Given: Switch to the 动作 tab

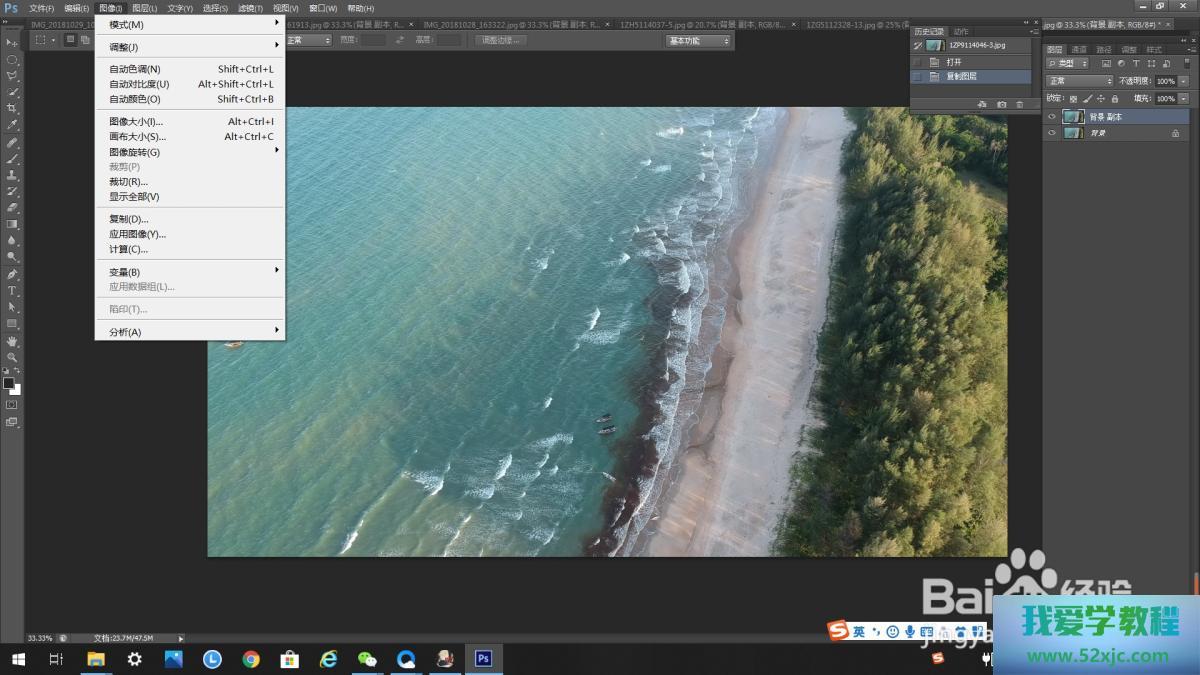Looking at the screenshot, I should point(961,32).
